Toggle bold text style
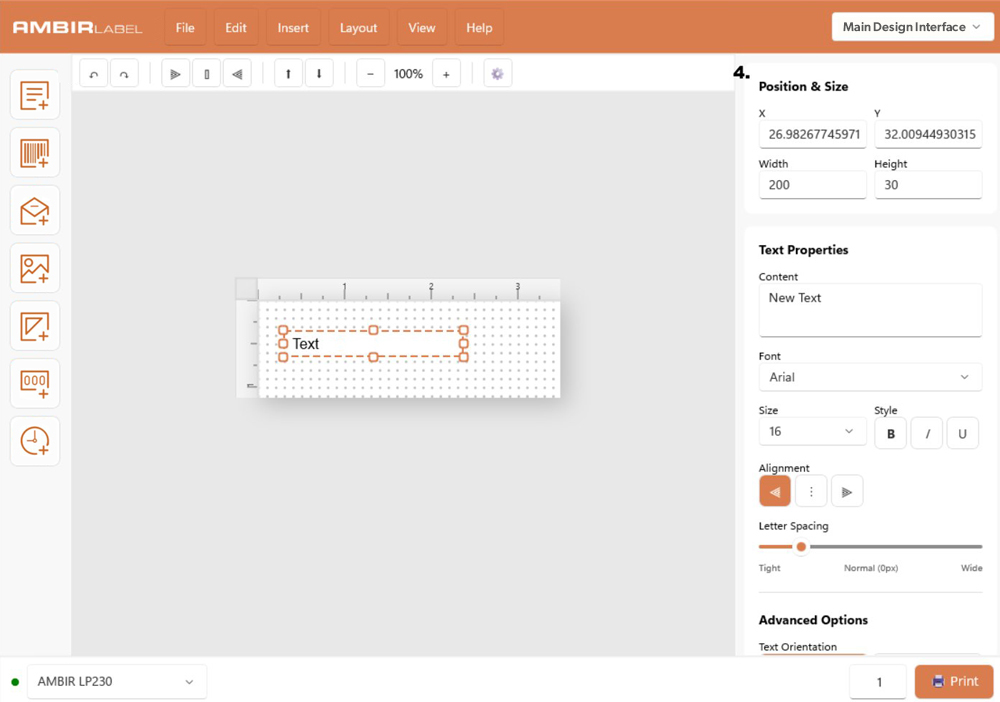This screenshot has width=1000, height=702. (891, 434)
